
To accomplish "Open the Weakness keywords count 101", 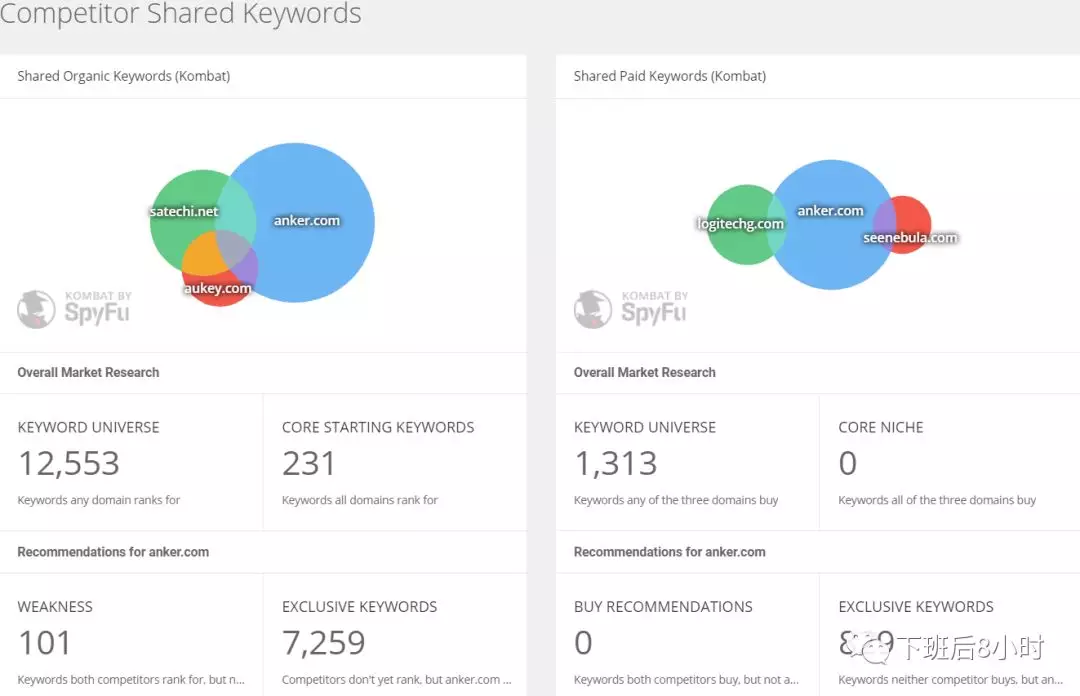I will (x=44, y=642).
